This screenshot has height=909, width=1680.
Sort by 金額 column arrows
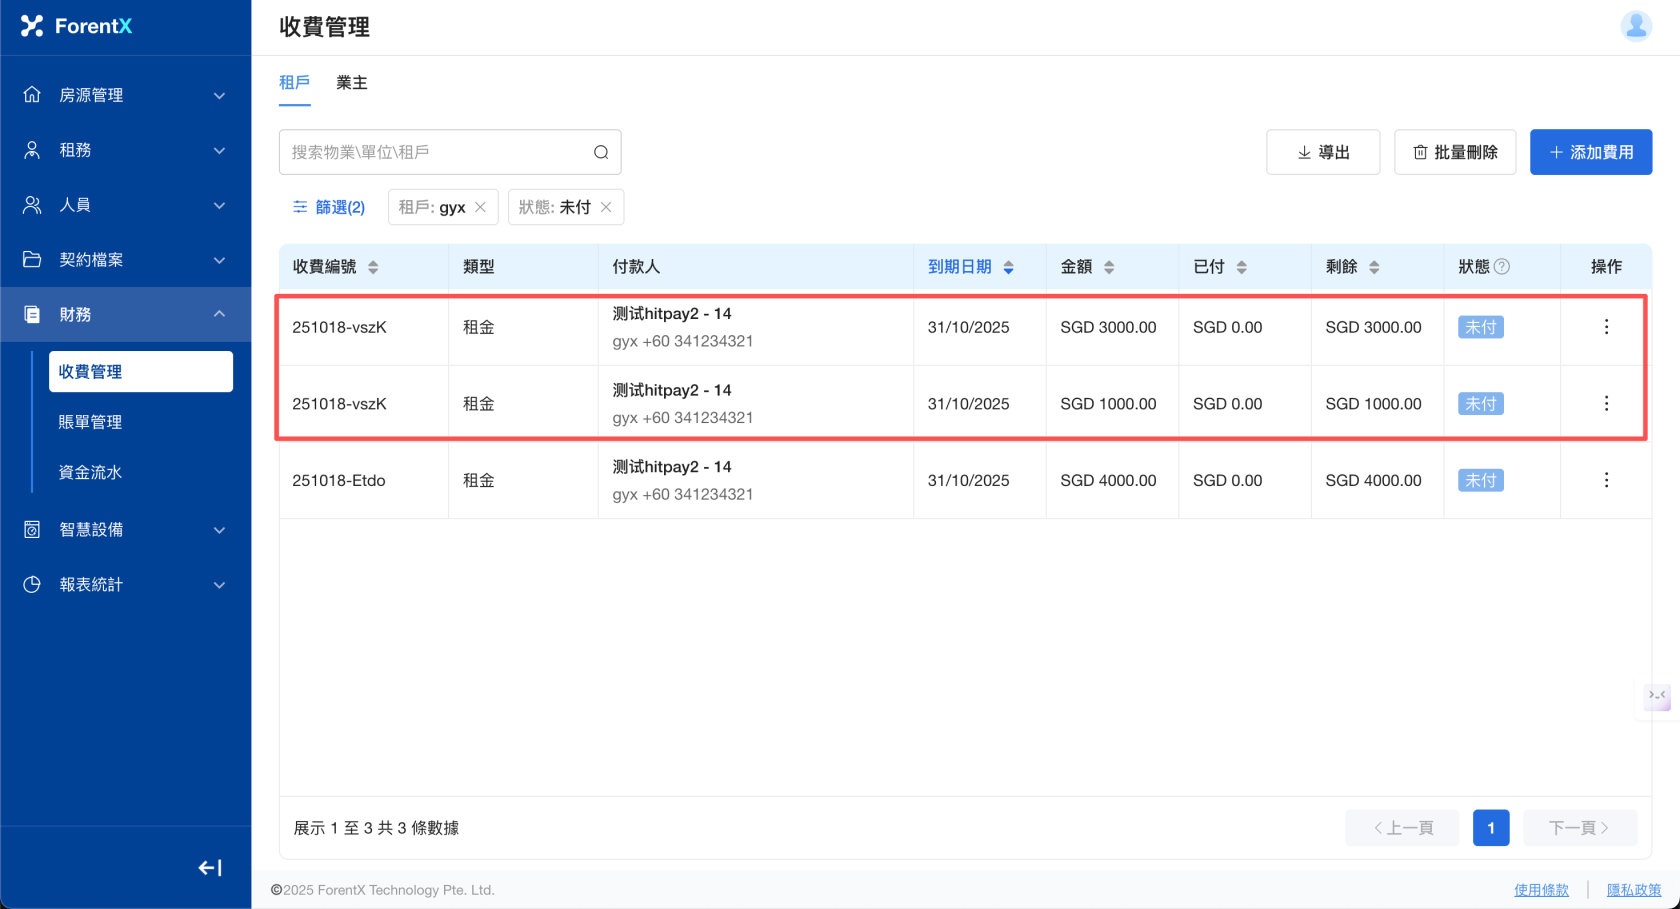coord(1109,267)
